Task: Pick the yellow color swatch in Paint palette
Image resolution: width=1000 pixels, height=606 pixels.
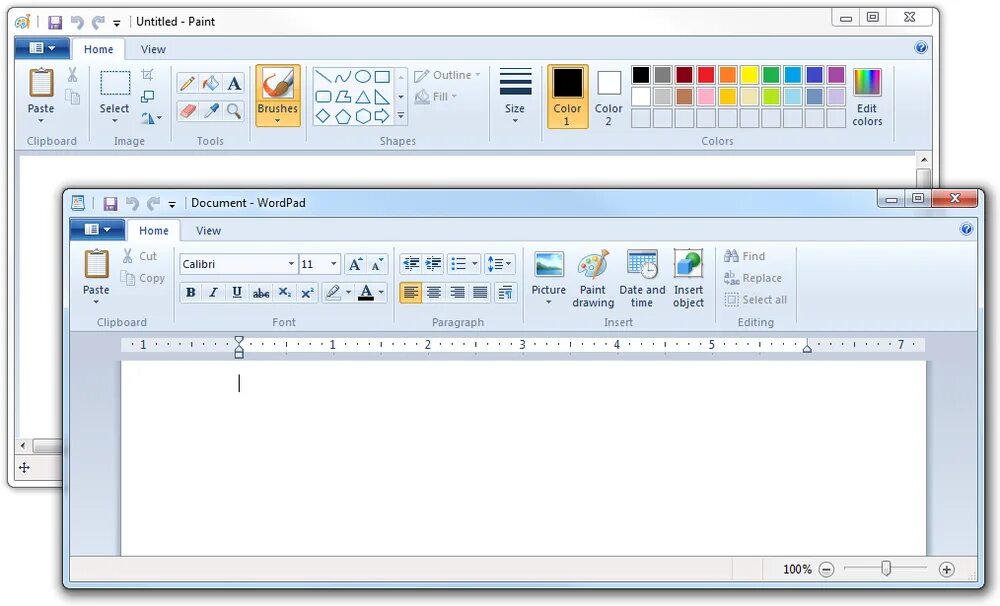Action: 749,75
